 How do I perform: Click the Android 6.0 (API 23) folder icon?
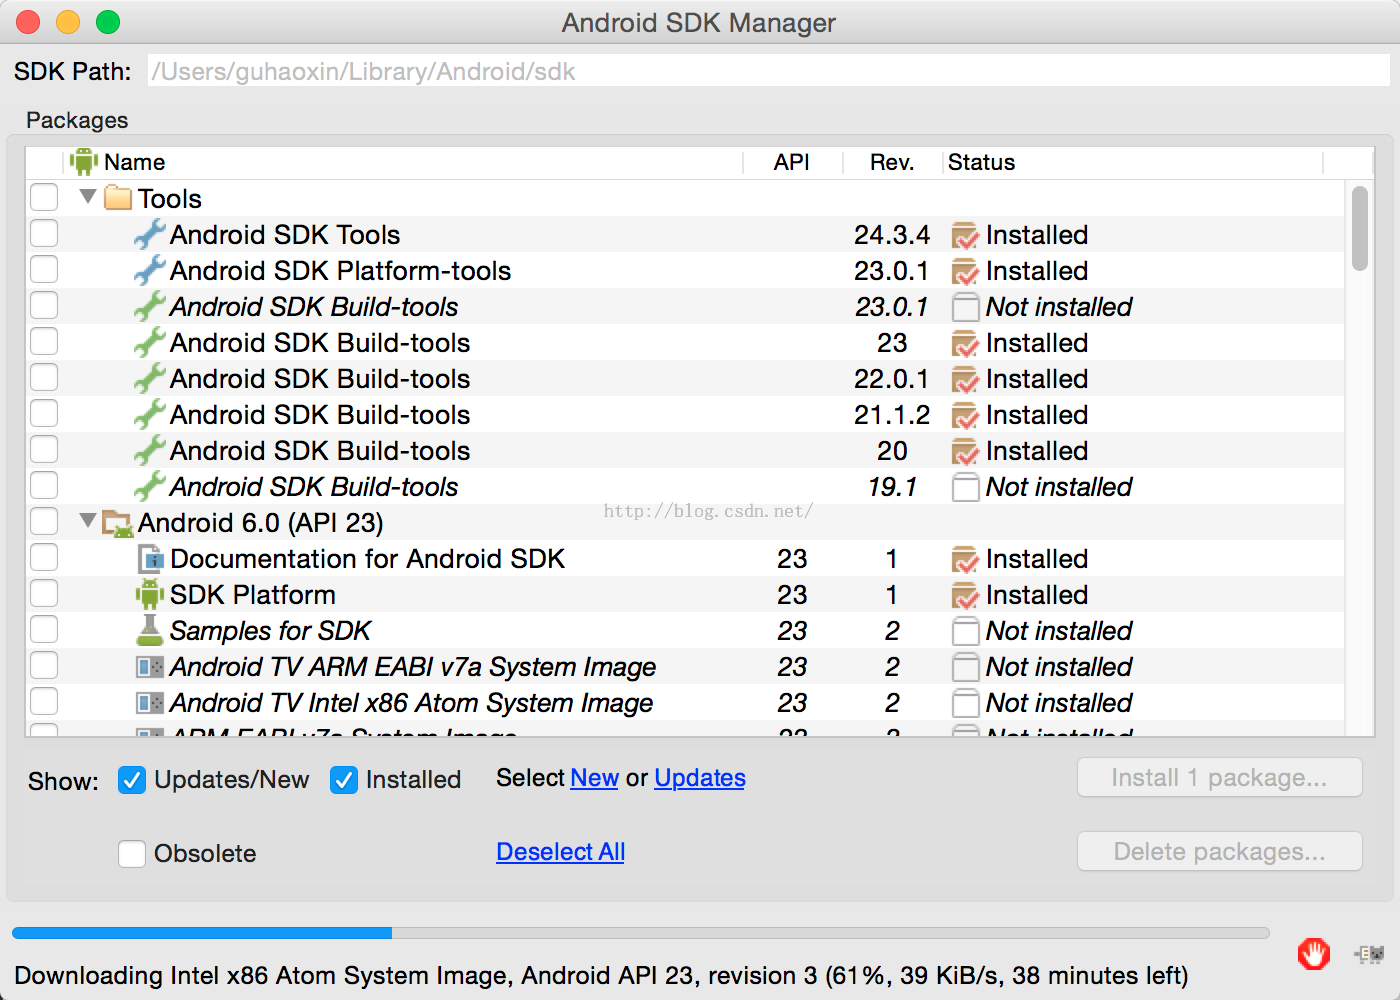point(118,523)
